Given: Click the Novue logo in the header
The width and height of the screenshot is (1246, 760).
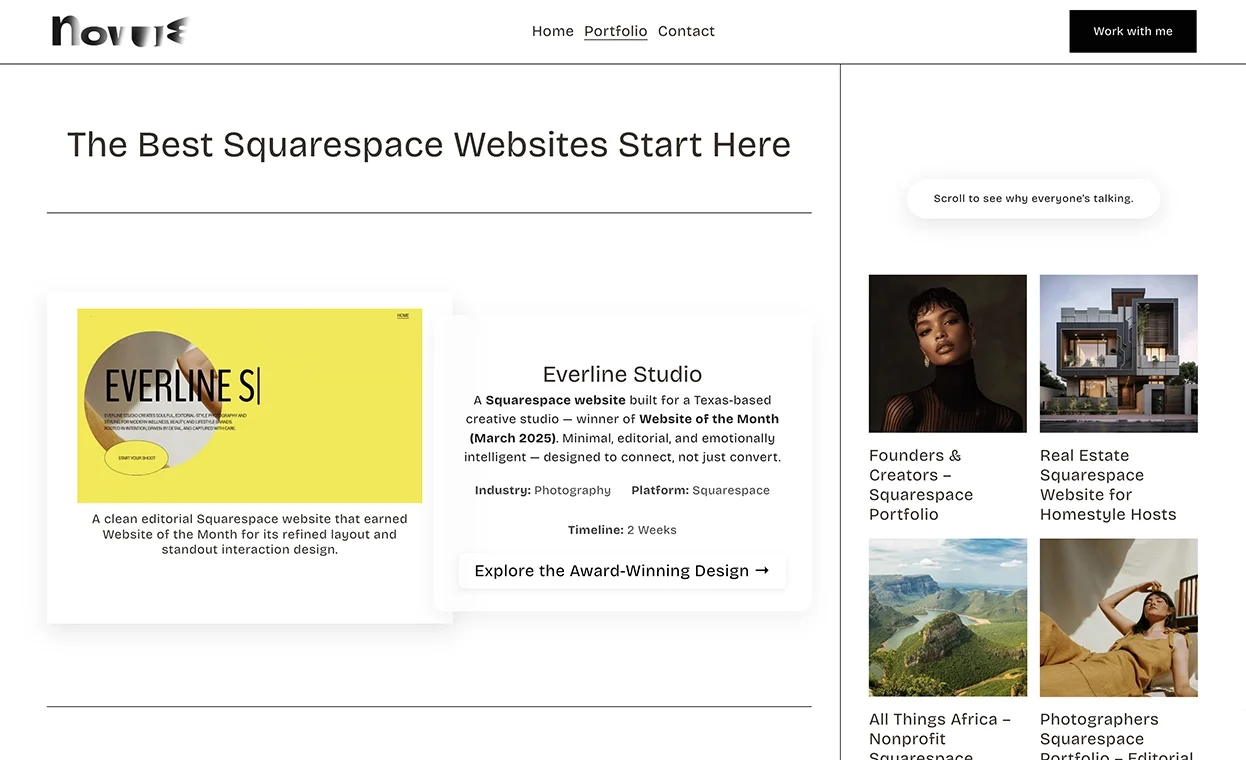Looking at the screenshot, I should click(x=120, y=31).
